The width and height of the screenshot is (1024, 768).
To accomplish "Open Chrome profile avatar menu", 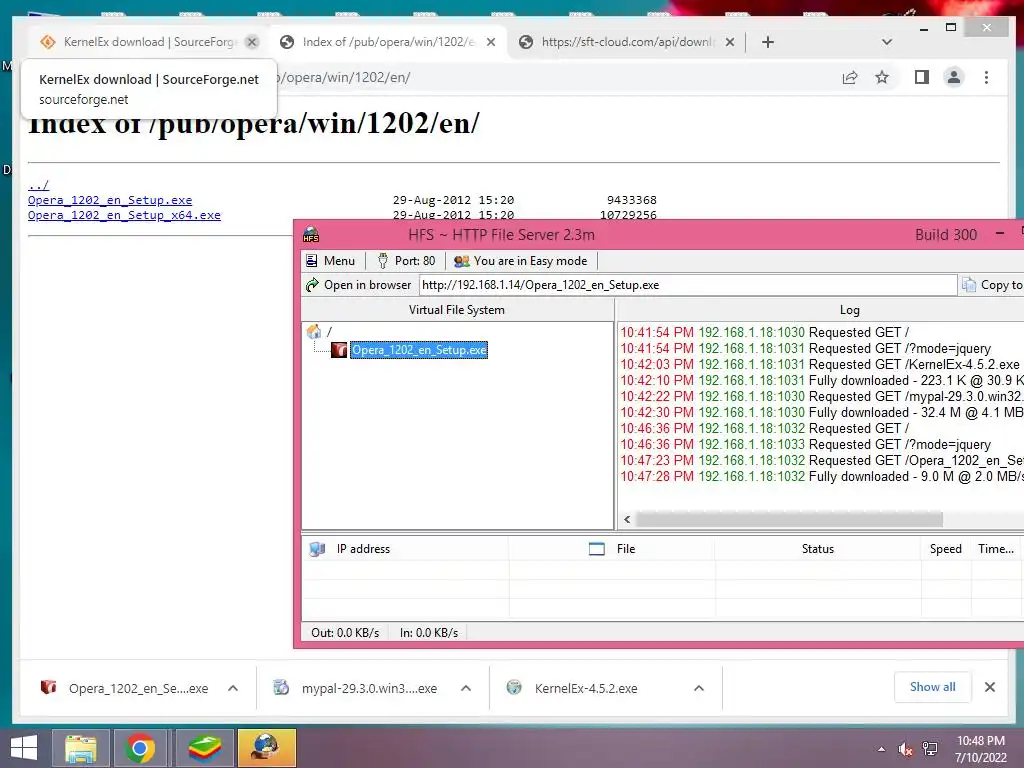I will coord(953,78).
